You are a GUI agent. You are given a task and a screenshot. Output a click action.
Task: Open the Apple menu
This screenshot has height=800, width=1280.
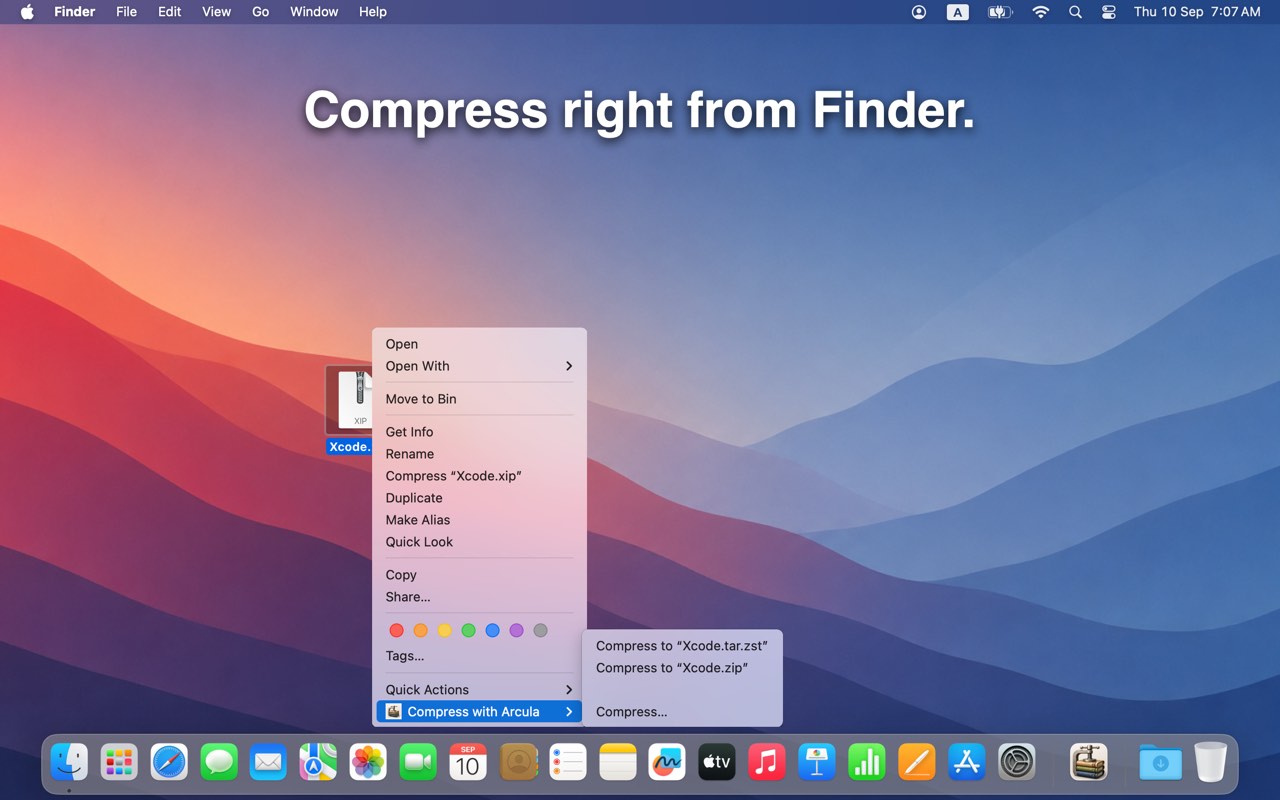27,12
